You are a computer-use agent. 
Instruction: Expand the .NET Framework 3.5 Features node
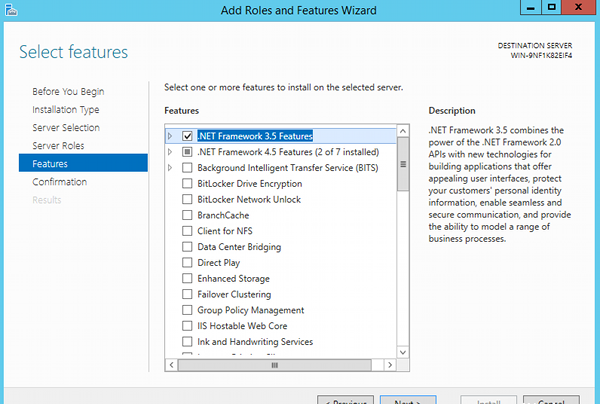(170, 136)
